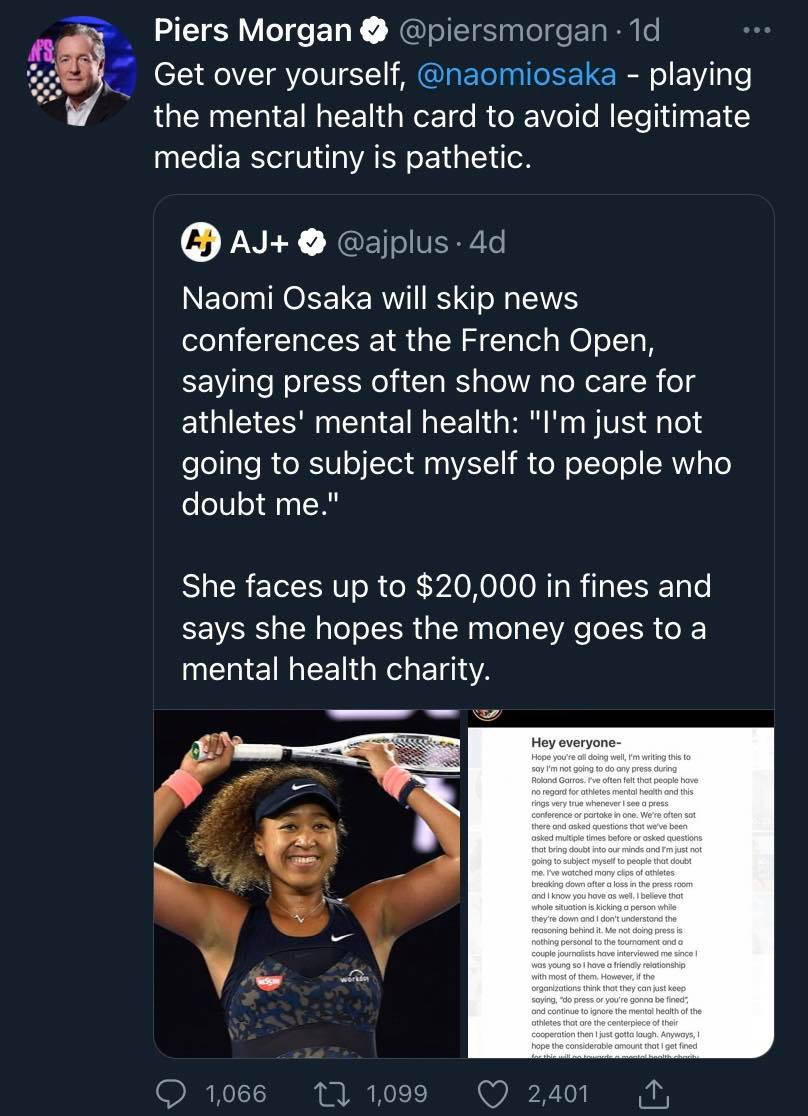Open the 'Hey everyone' statement image
This screenshot has width=808, height=1116.
pyautogui.click(x=621, y=883)
